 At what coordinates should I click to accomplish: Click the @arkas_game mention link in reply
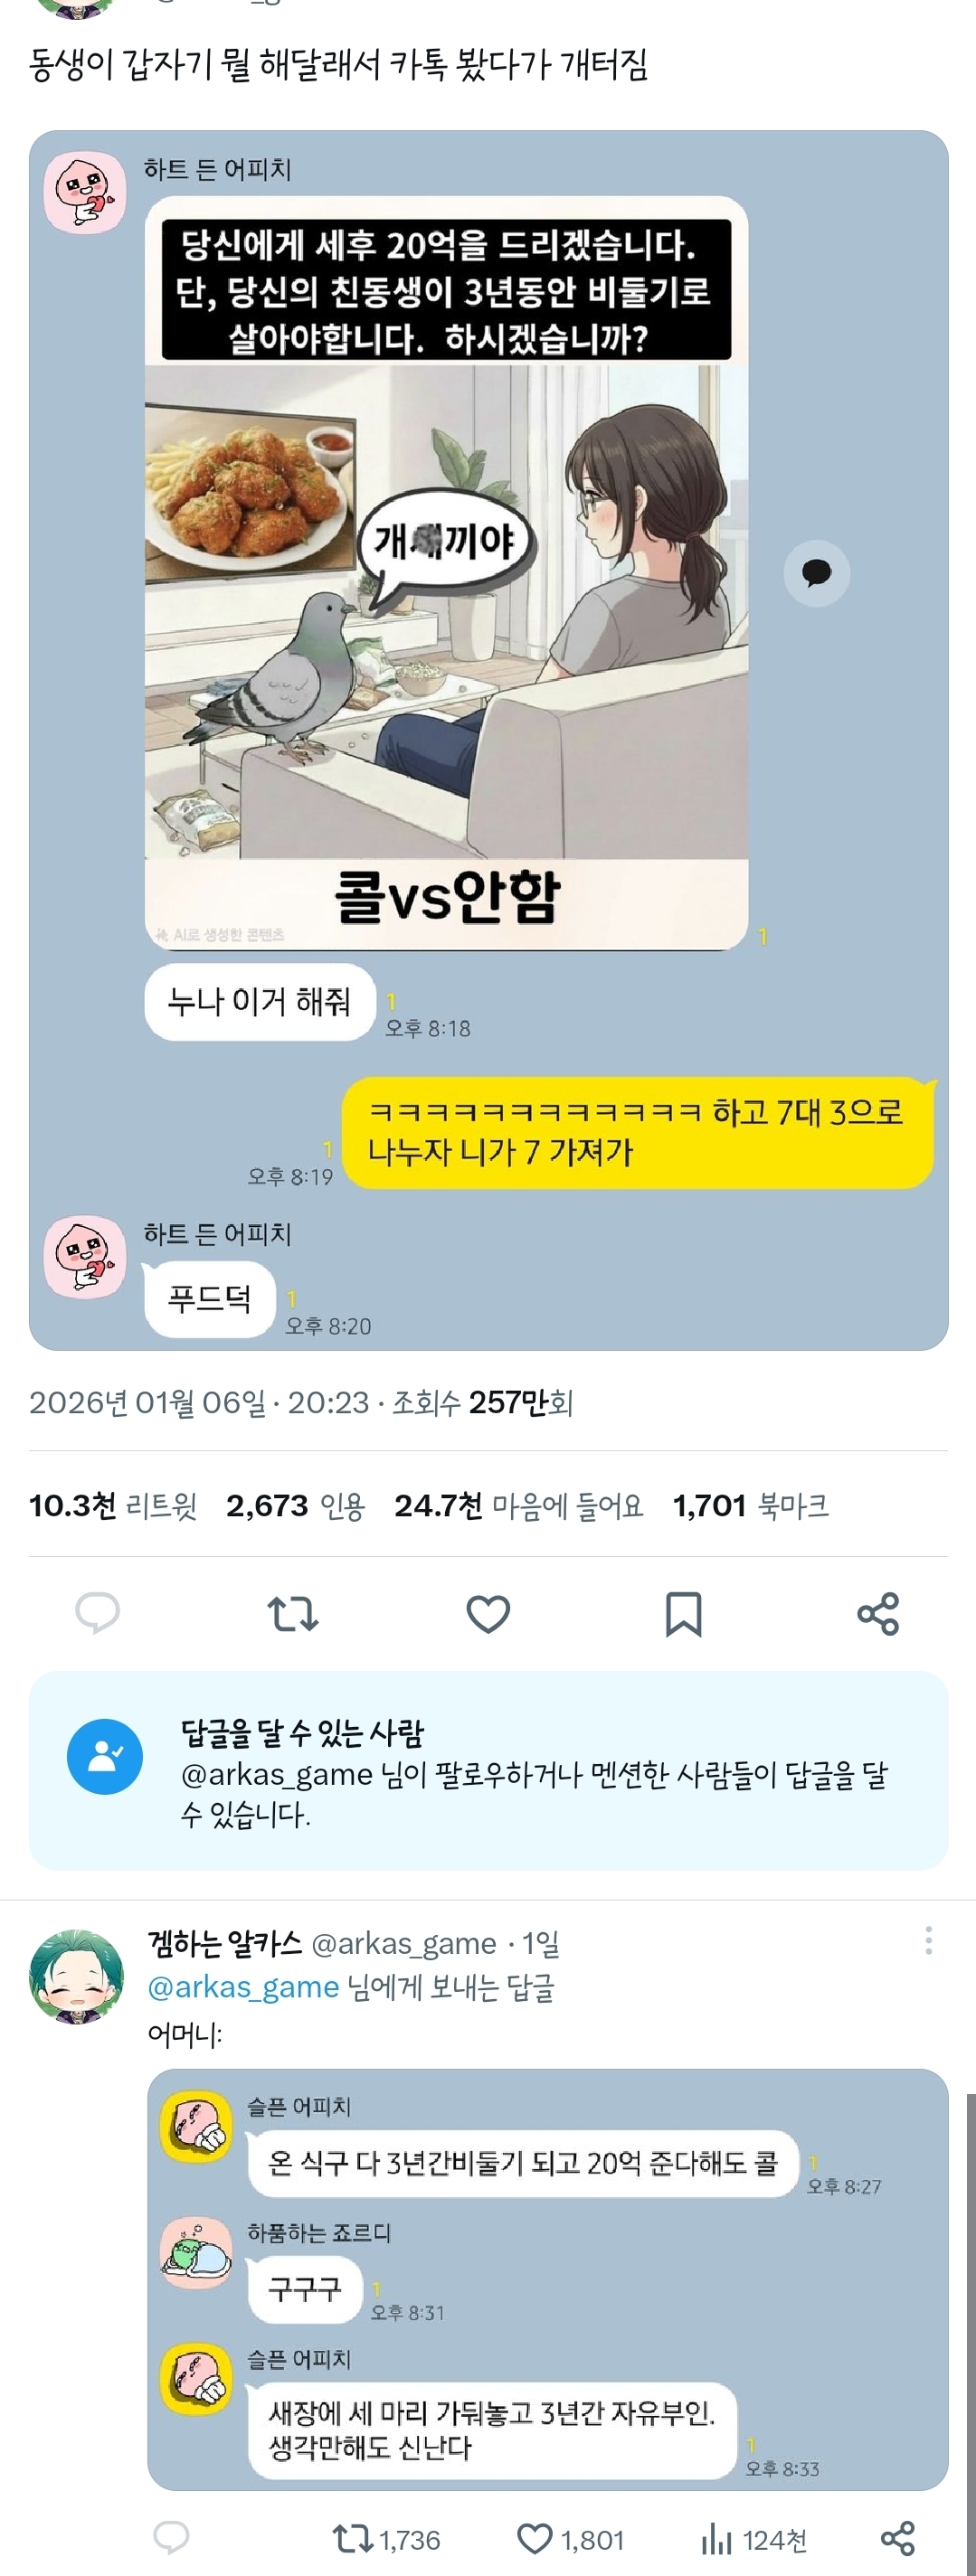click(243, 1986)
